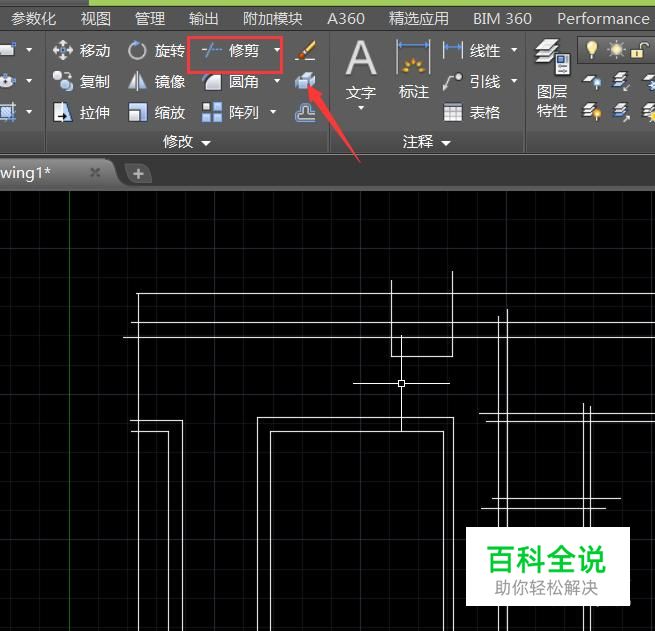This screenshot has width=655, height=631.
Task: Expand the 修剪 dropdown arrow
Action: [x=277, y=51]
